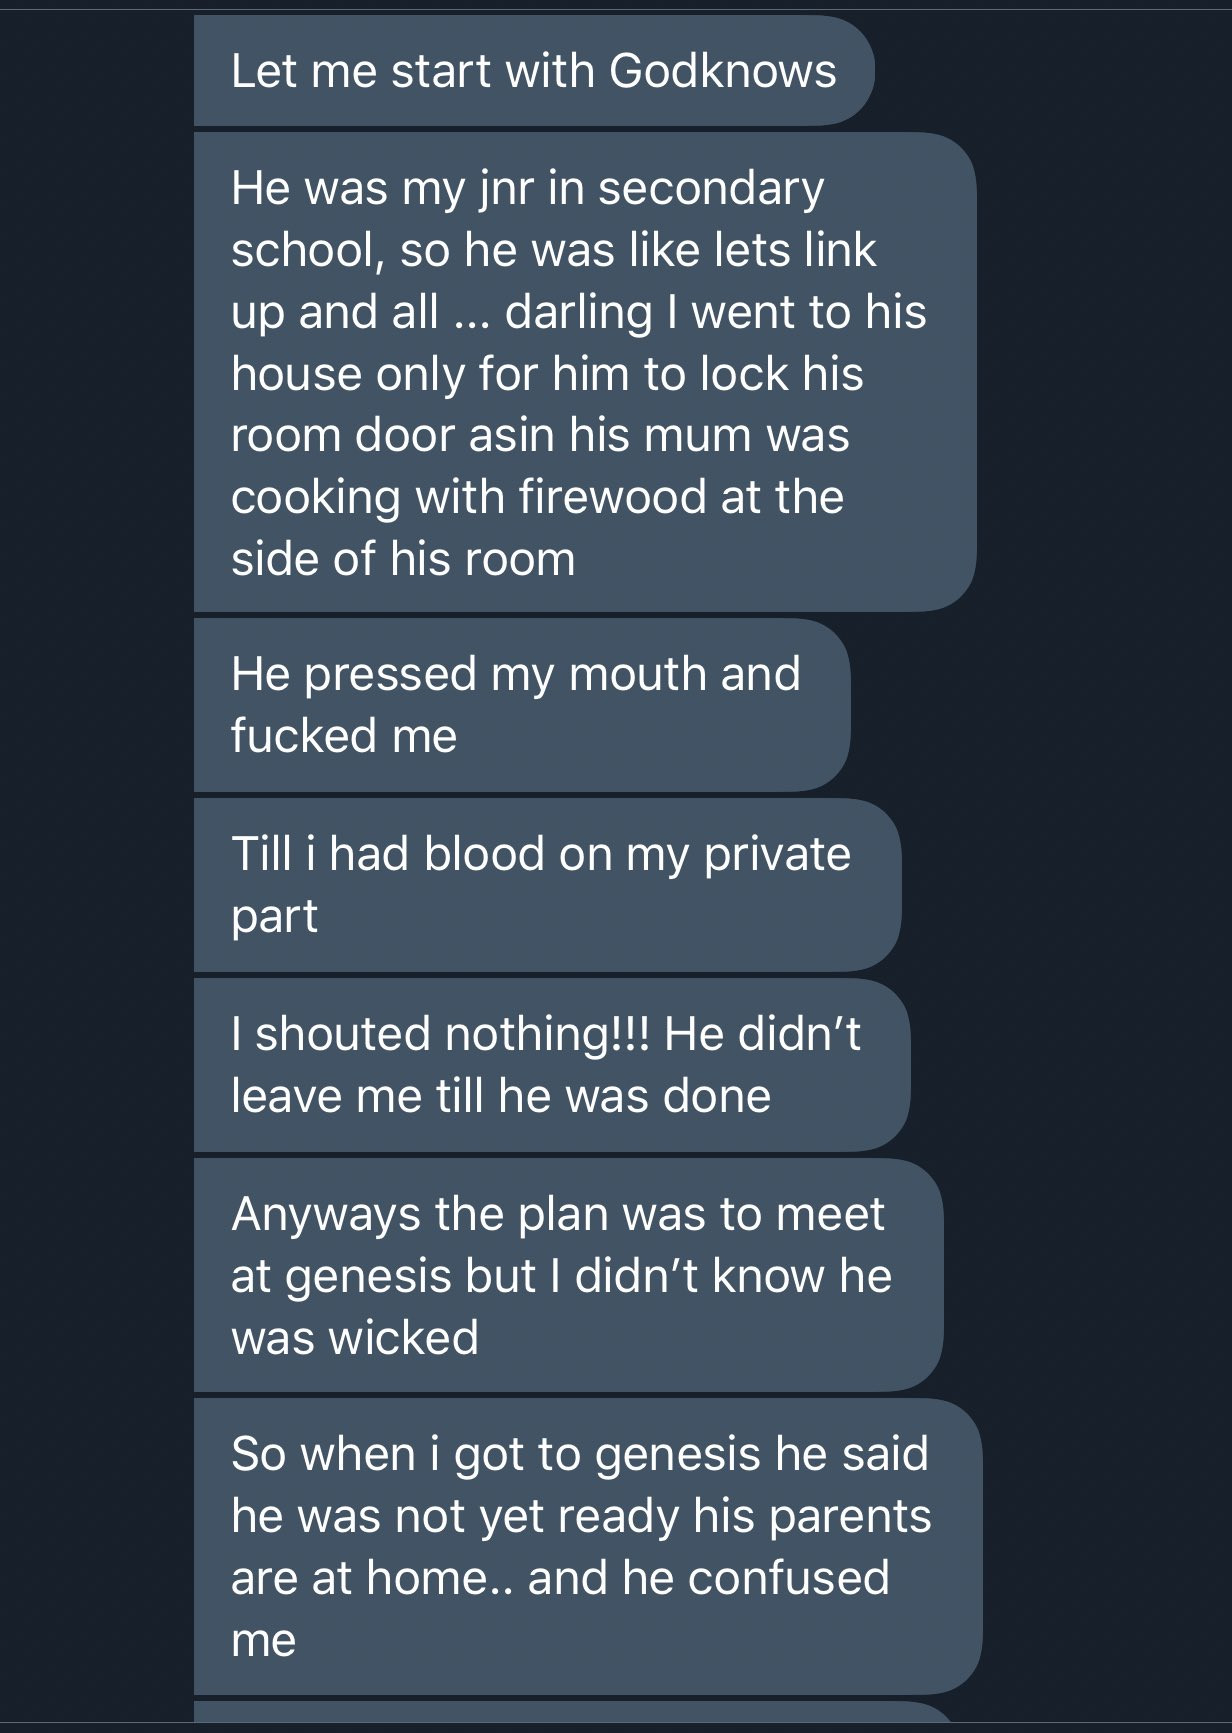Click the word "school," in the long message
This screenshot has width=1232, height=1733.
(308, 250)
